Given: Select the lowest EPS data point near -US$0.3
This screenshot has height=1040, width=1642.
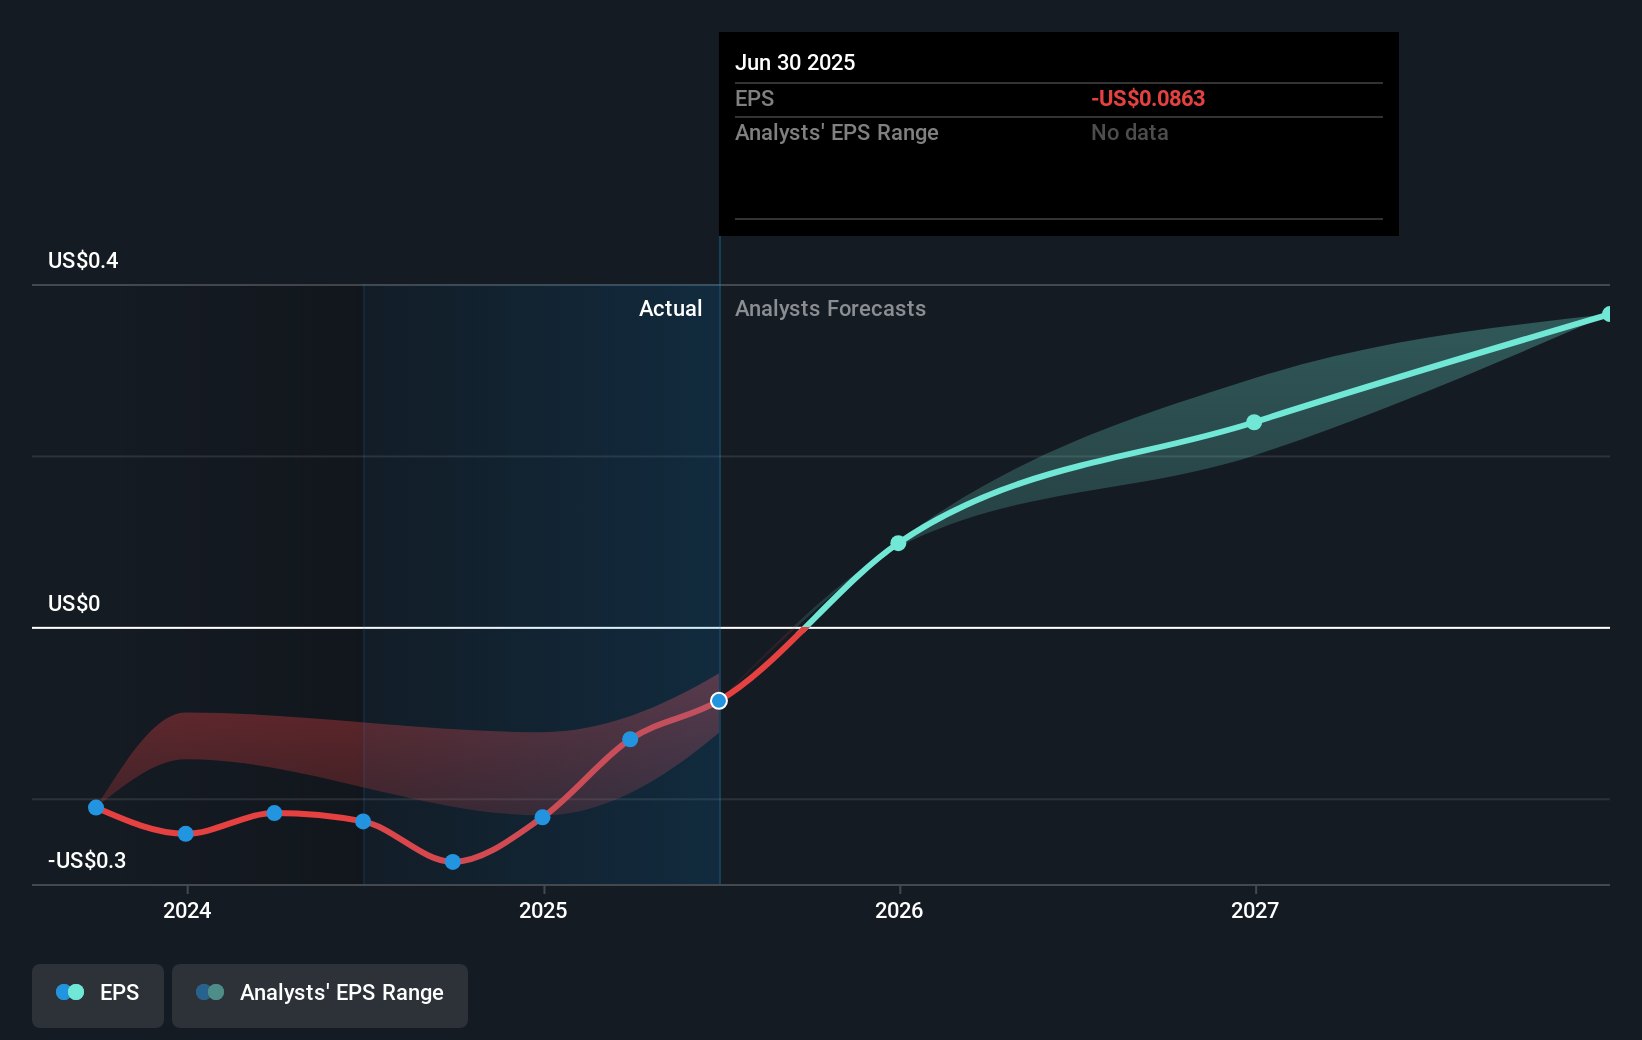Looking at the screenshot, I should (x=453, y=861).
